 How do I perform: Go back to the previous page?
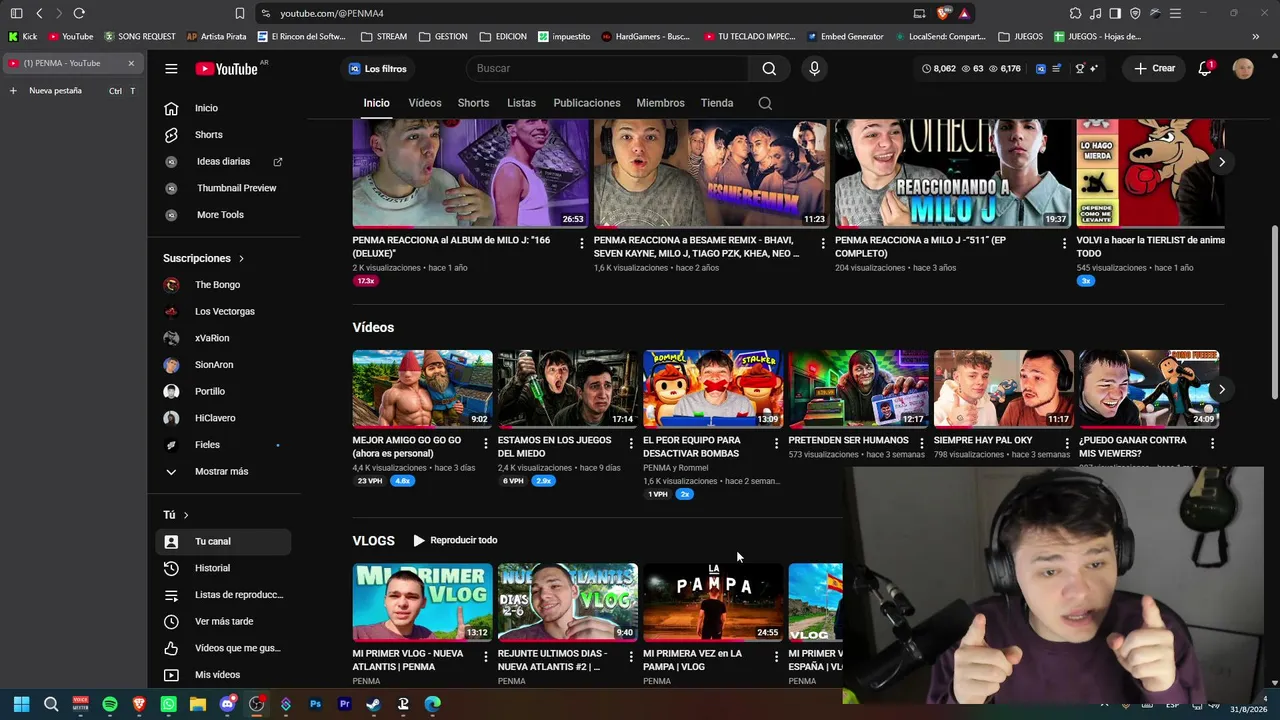tap(39, 13)
